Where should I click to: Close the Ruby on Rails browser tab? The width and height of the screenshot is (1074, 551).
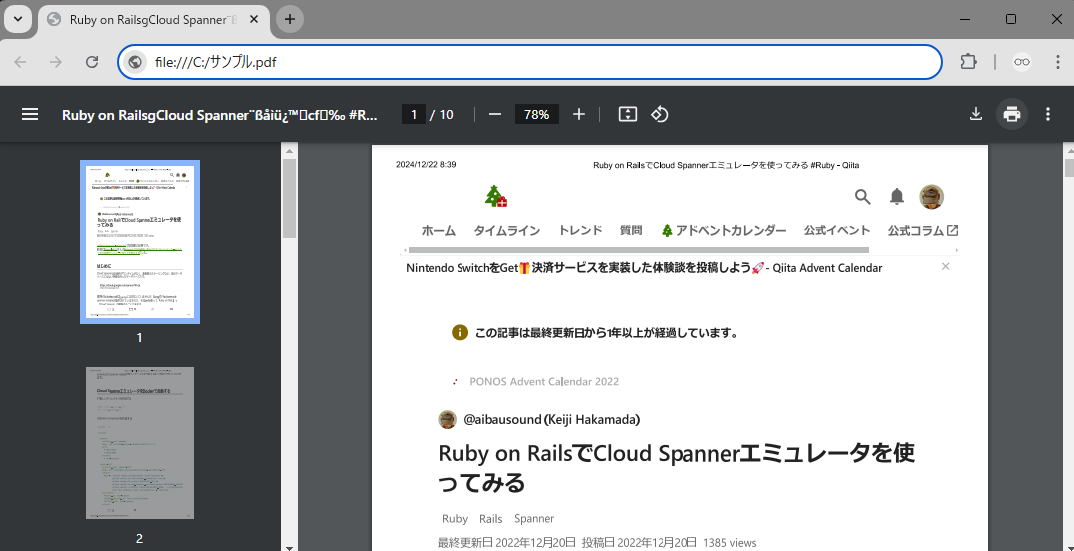coord(254,20)
